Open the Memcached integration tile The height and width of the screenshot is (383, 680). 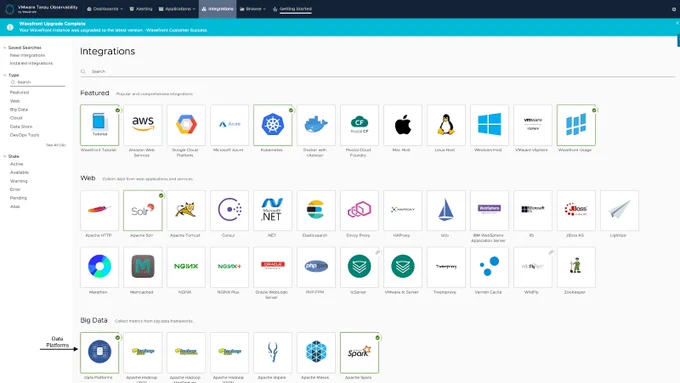[143, 267]
